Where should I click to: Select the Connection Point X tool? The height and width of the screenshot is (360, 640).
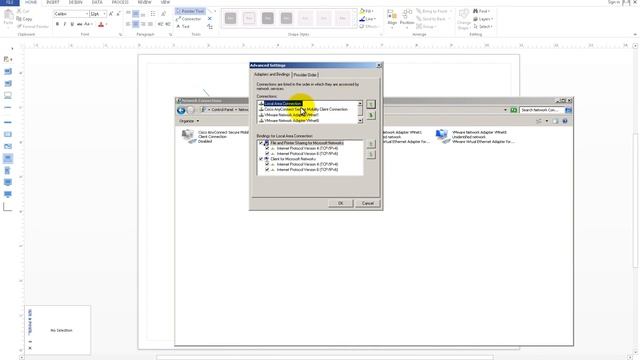(x=210, y=19)
